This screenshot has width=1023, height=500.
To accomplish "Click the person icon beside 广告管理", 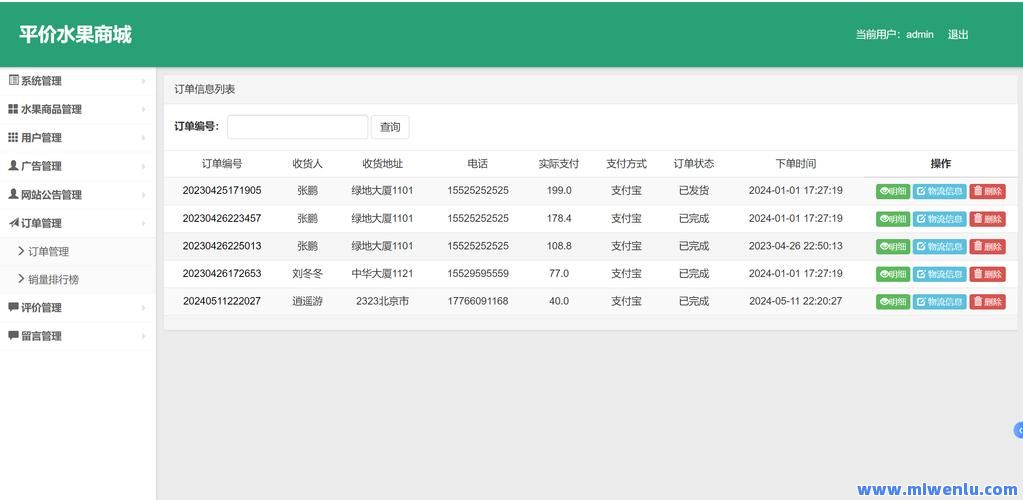I will (14, 166).
